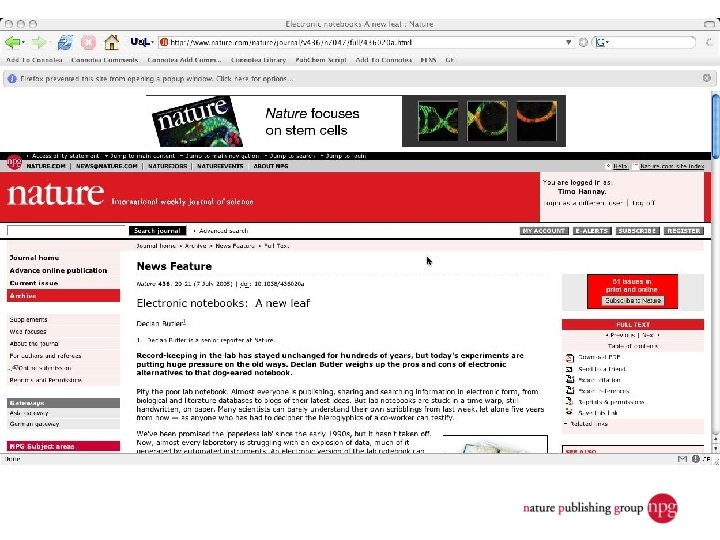Click the Search journal button
The width and height of the screenshot is (720, 540).
pyautogui.click(x=158, y=231)
